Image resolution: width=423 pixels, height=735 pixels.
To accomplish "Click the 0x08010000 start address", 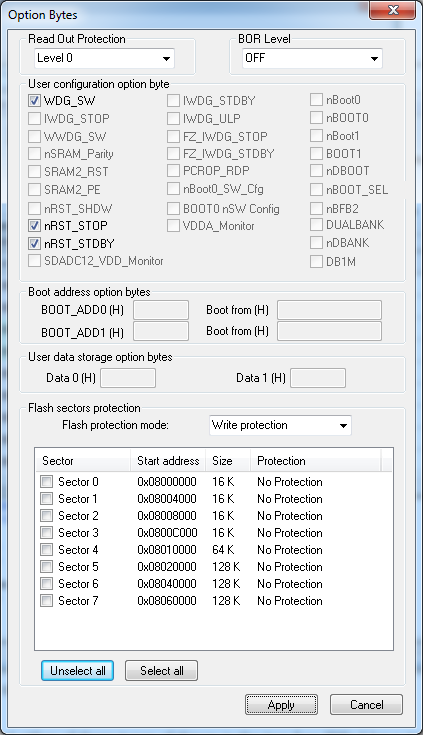I will [167, 550].
